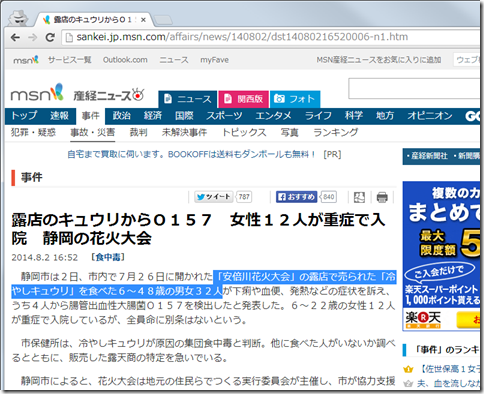Select the 事件 navigation item
The height and width of the screenshot is (394, 484).
pyautogui.click(x=91, y=116)
